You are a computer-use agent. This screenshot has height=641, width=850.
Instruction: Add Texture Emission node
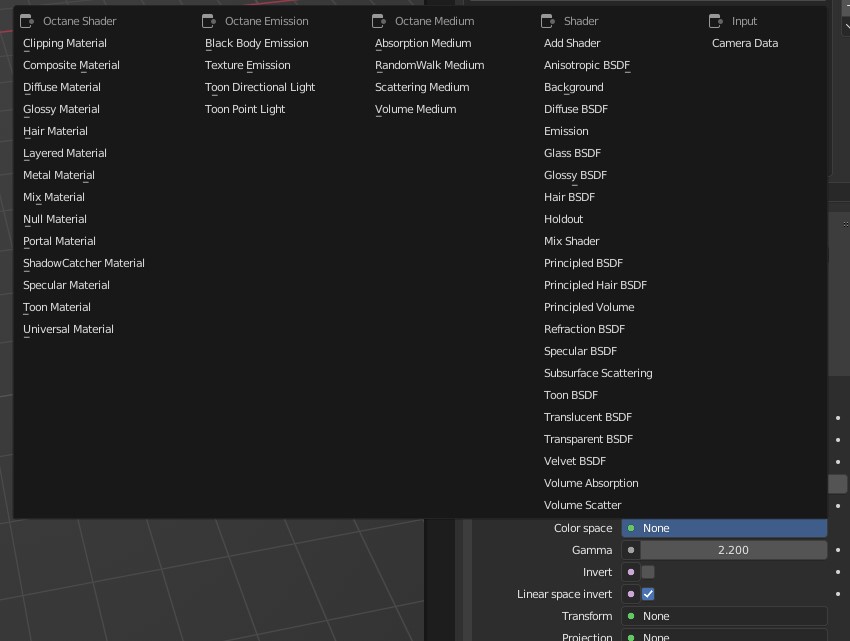point(248,65)
